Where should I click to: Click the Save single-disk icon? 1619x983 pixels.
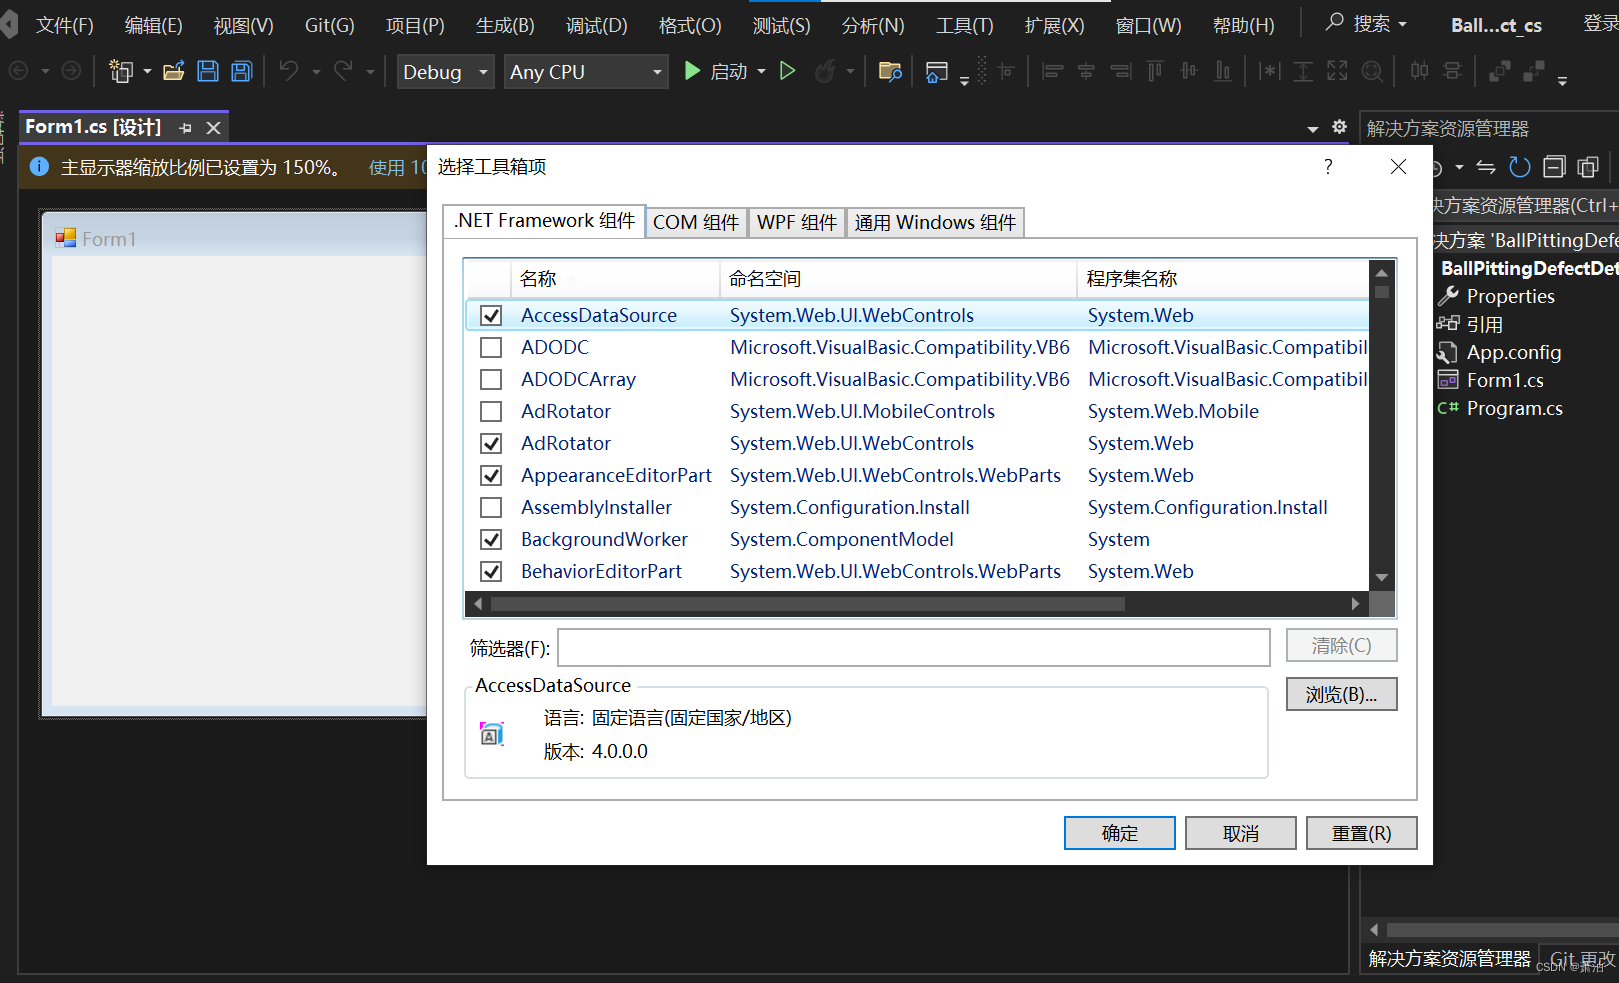[208, 71]
